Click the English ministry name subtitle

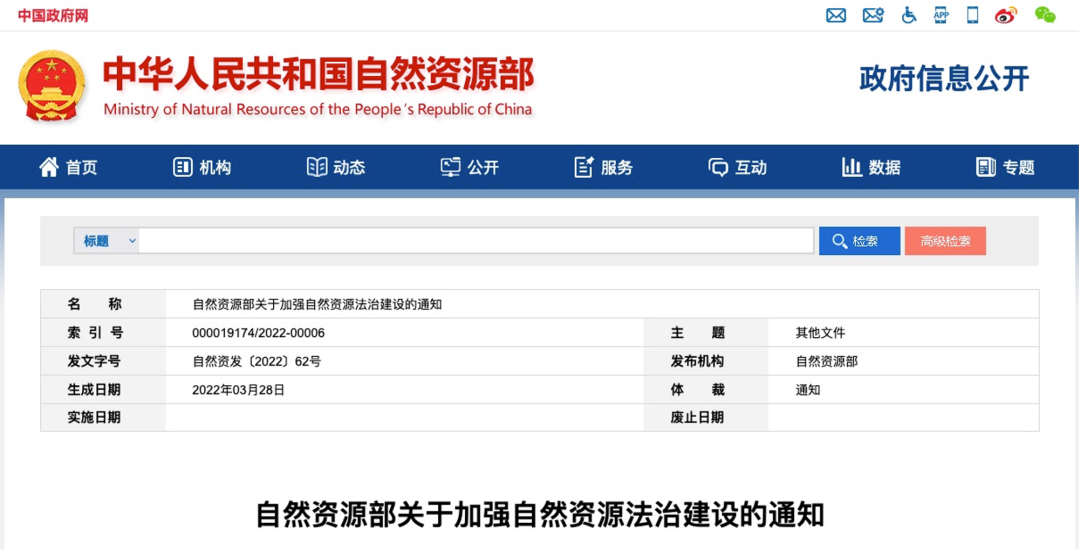(318, 109)
